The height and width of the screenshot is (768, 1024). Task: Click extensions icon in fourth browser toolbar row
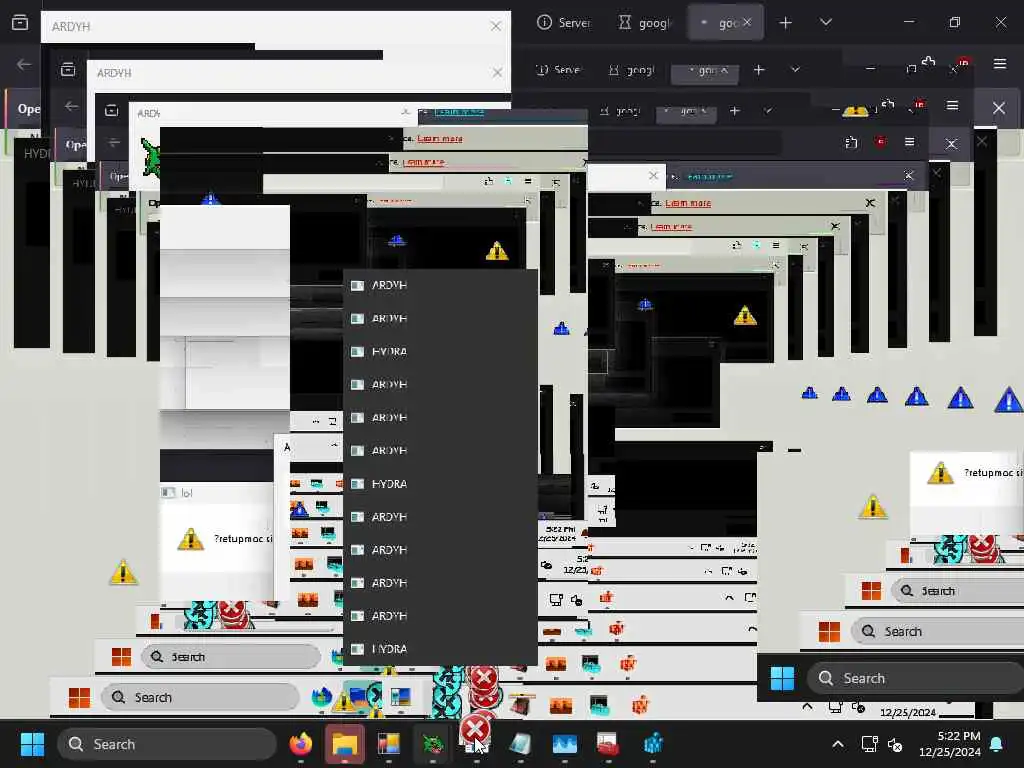point(851,142)
